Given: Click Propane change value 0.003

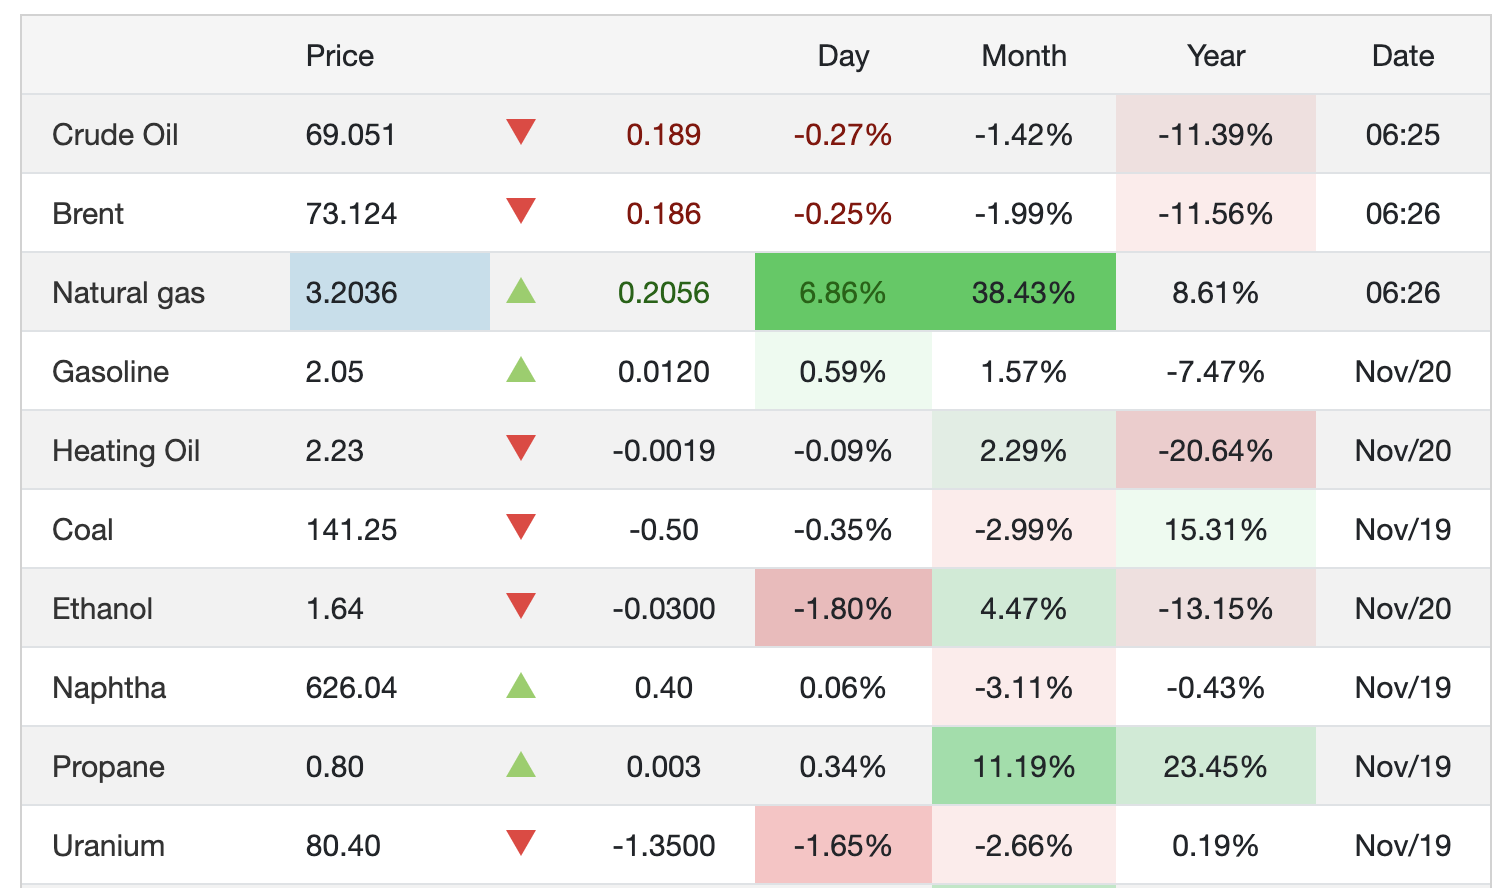Looking at the screenshot, I should tap(664, 767).
